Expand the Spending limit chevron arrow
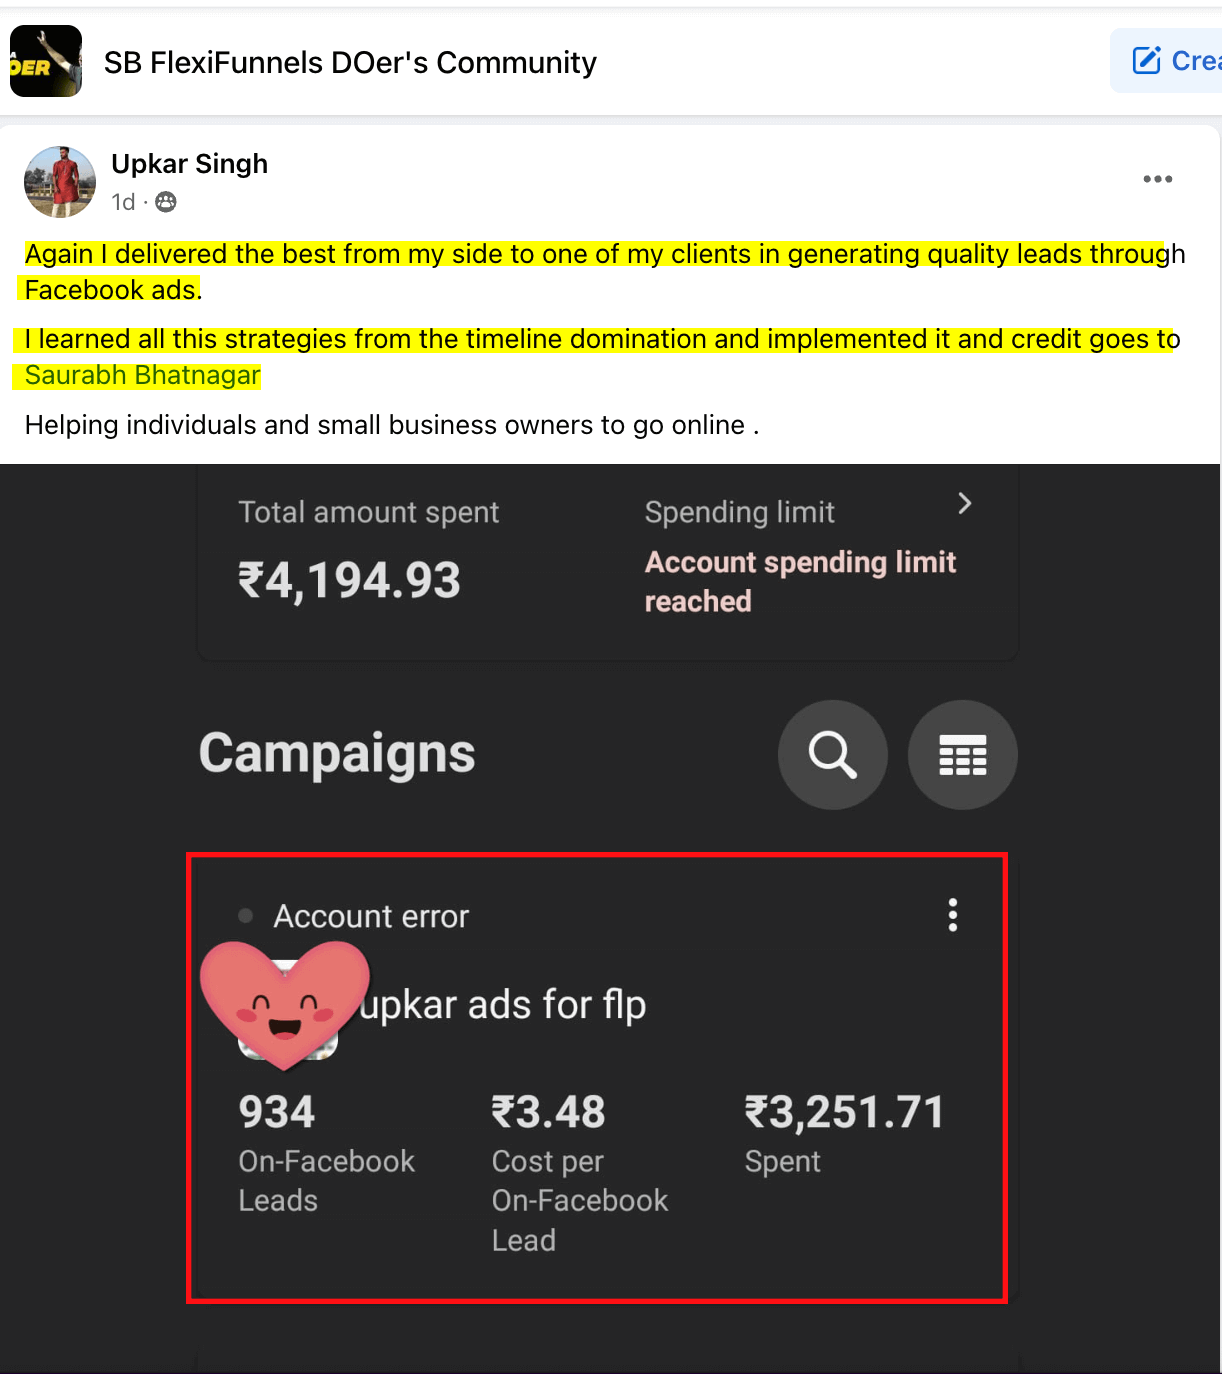 coord(964,503)
